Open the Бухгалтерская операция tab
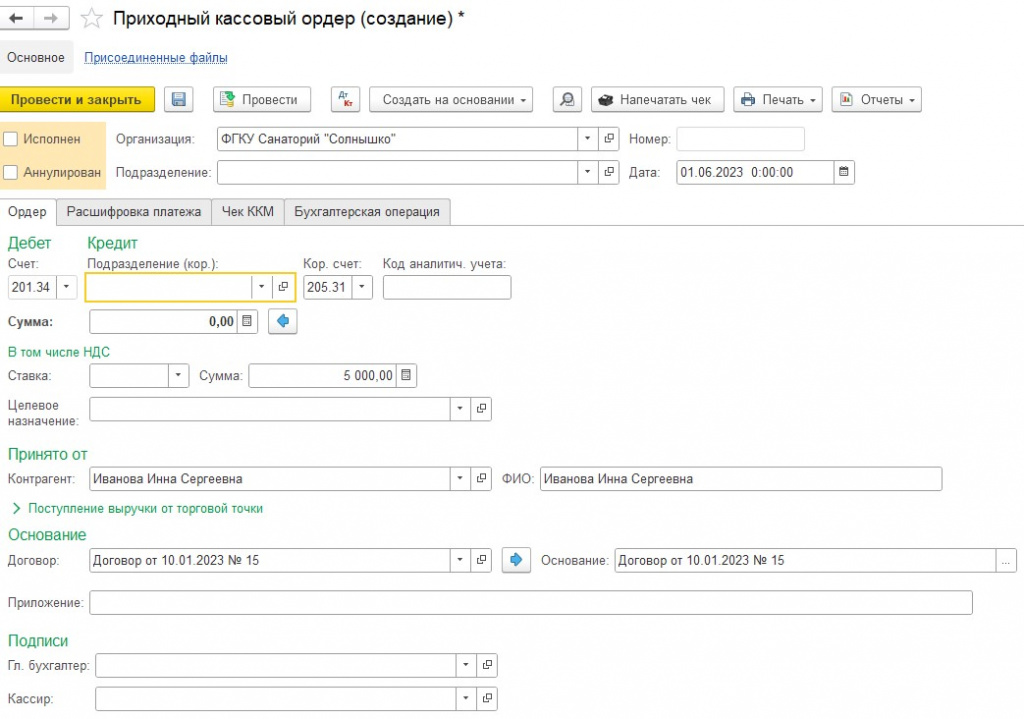 (x=367, y=212)
